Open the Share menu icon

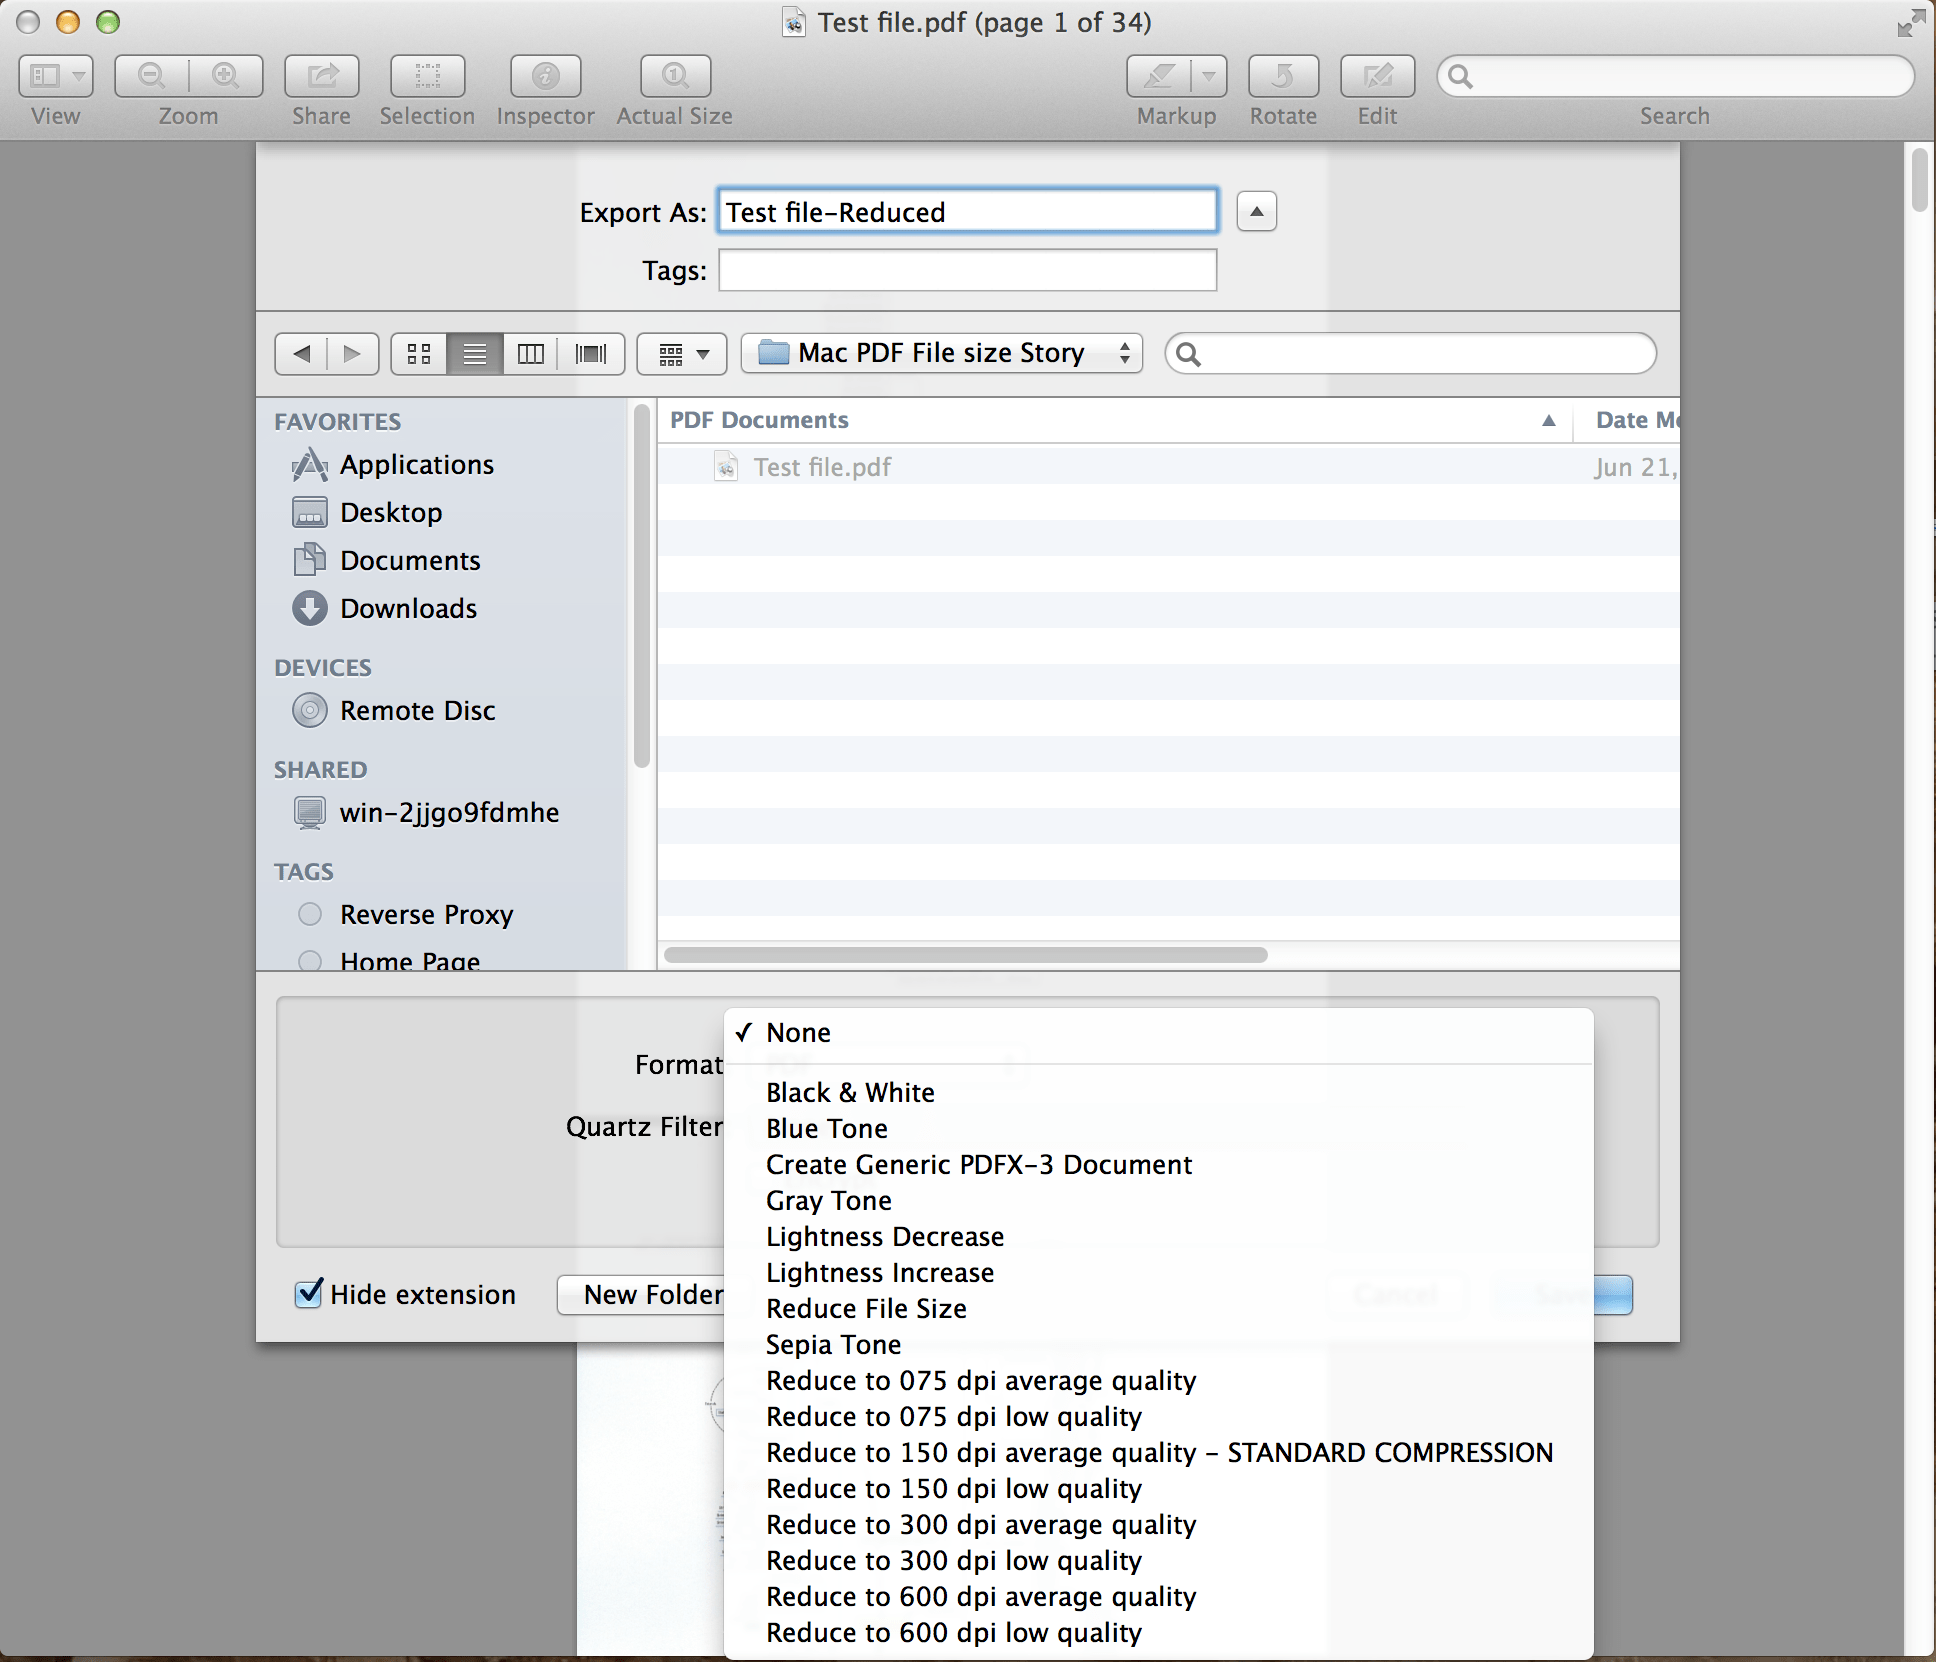[321, 76]
